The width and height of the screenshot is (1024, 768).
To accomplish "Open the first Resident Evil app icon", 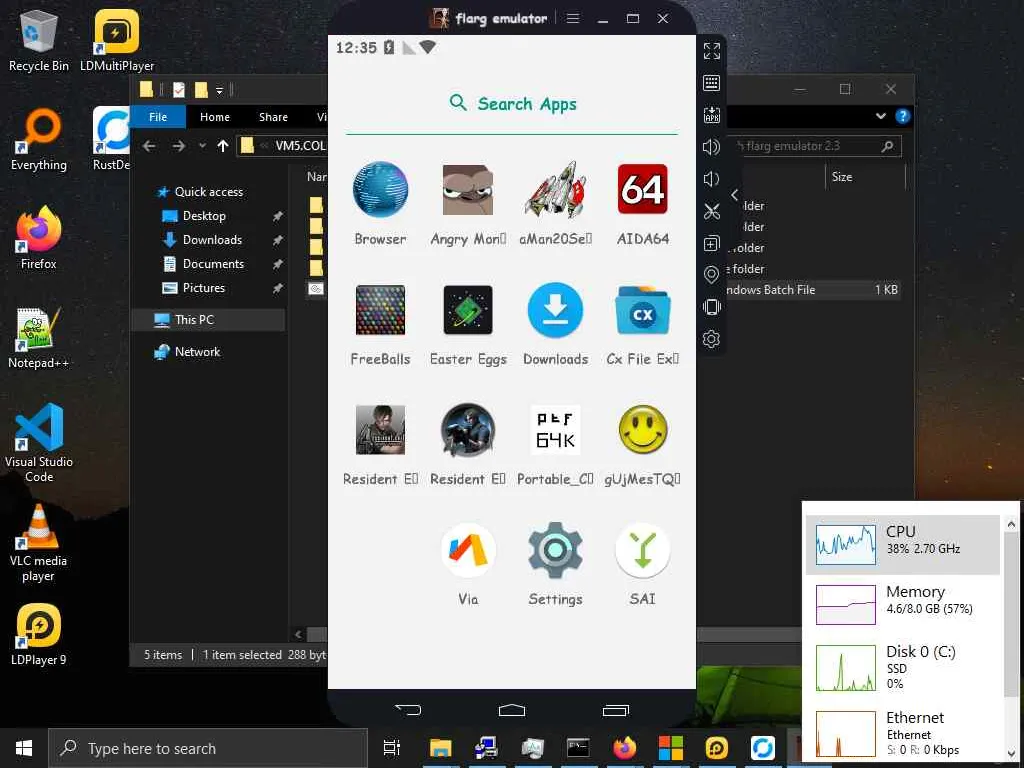I will (380, 430).
